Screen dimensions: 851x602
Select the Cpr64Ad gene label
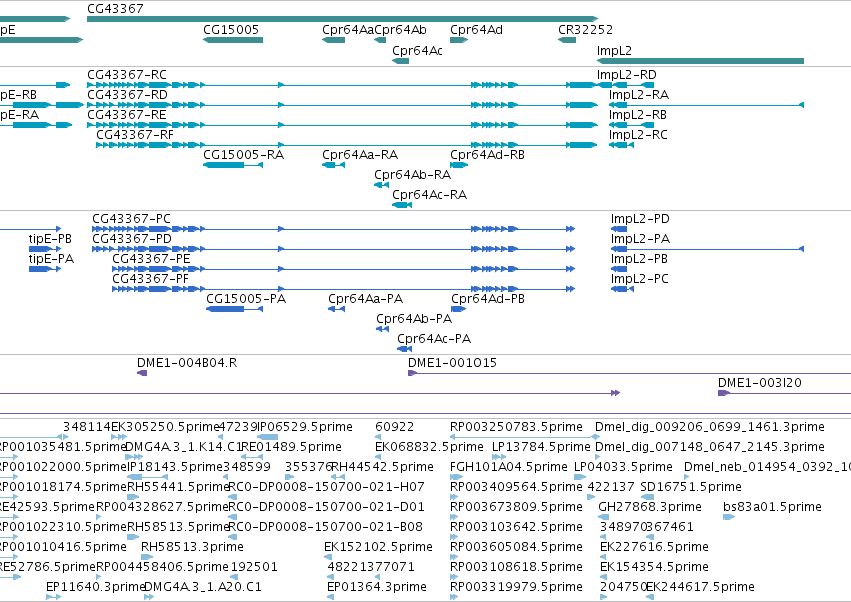click(x=477, y=30)
